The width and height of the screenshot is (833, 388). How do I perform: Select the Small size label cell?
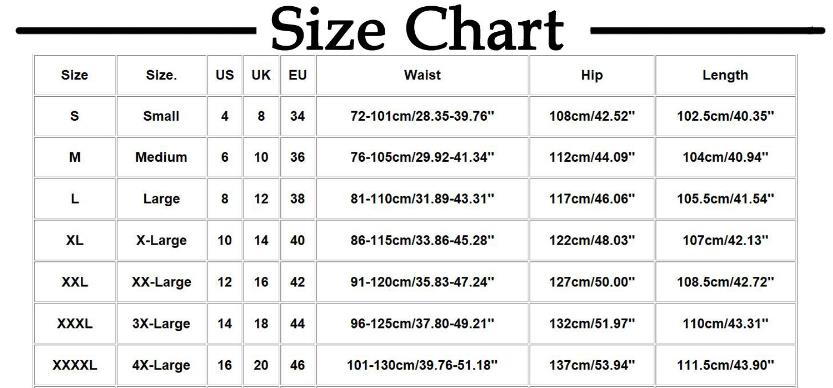[161, 116]
